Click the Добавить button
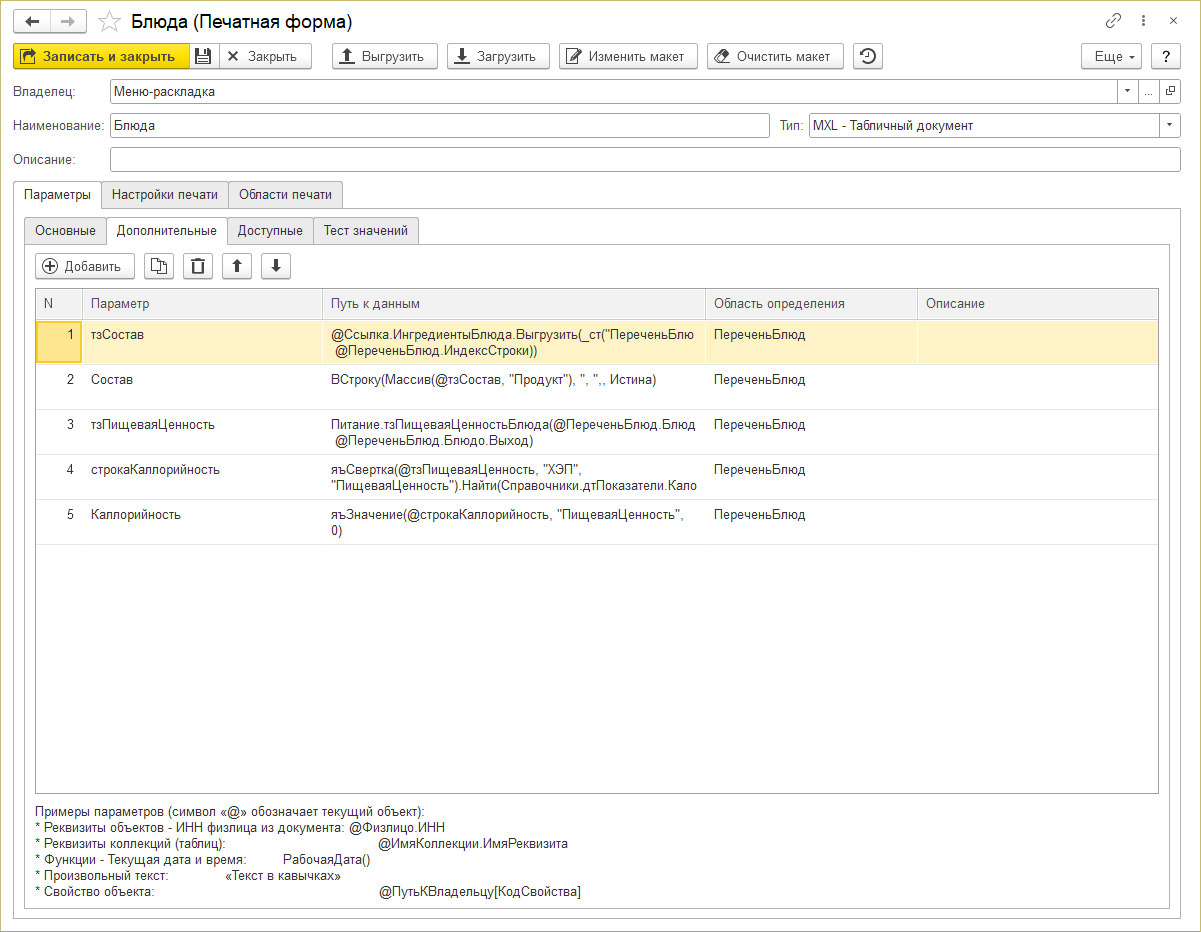The height and width of the screenshot is (932, 1201). pyautogui.click(x=85, y=266)
